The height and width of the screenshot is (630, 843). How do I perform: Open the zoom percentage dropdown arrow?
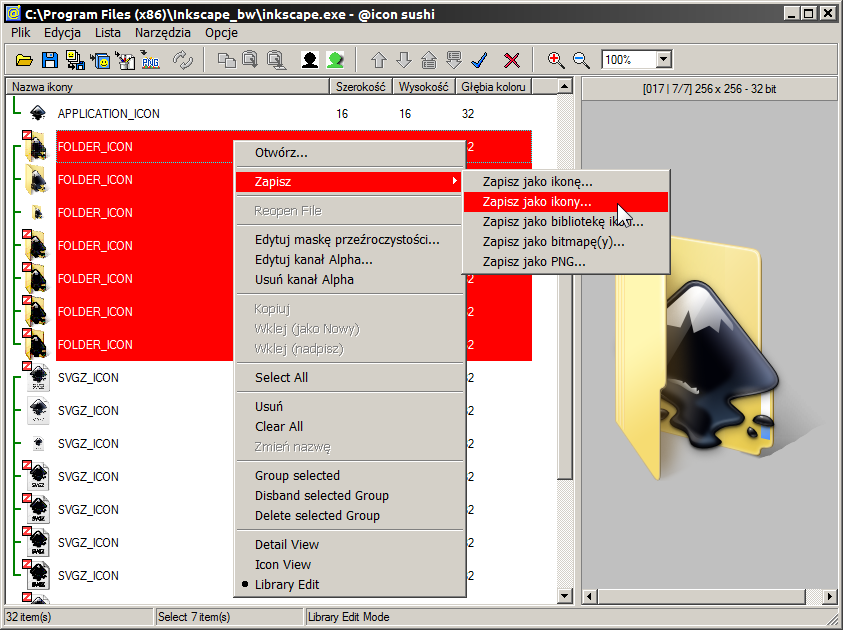point(664,60)
